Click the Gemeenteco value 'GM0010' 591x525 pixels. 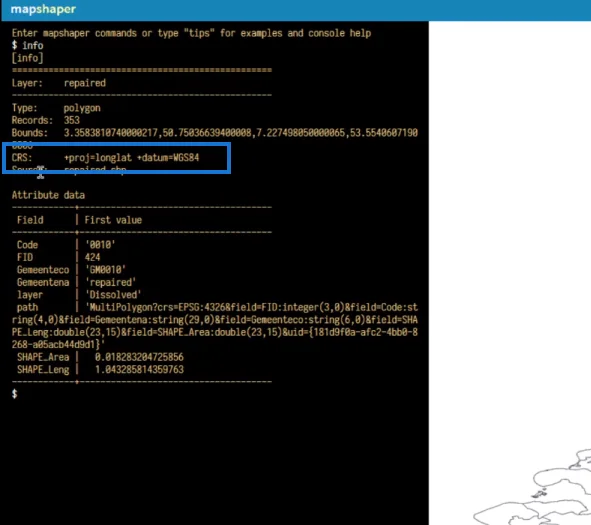point(106,269)
